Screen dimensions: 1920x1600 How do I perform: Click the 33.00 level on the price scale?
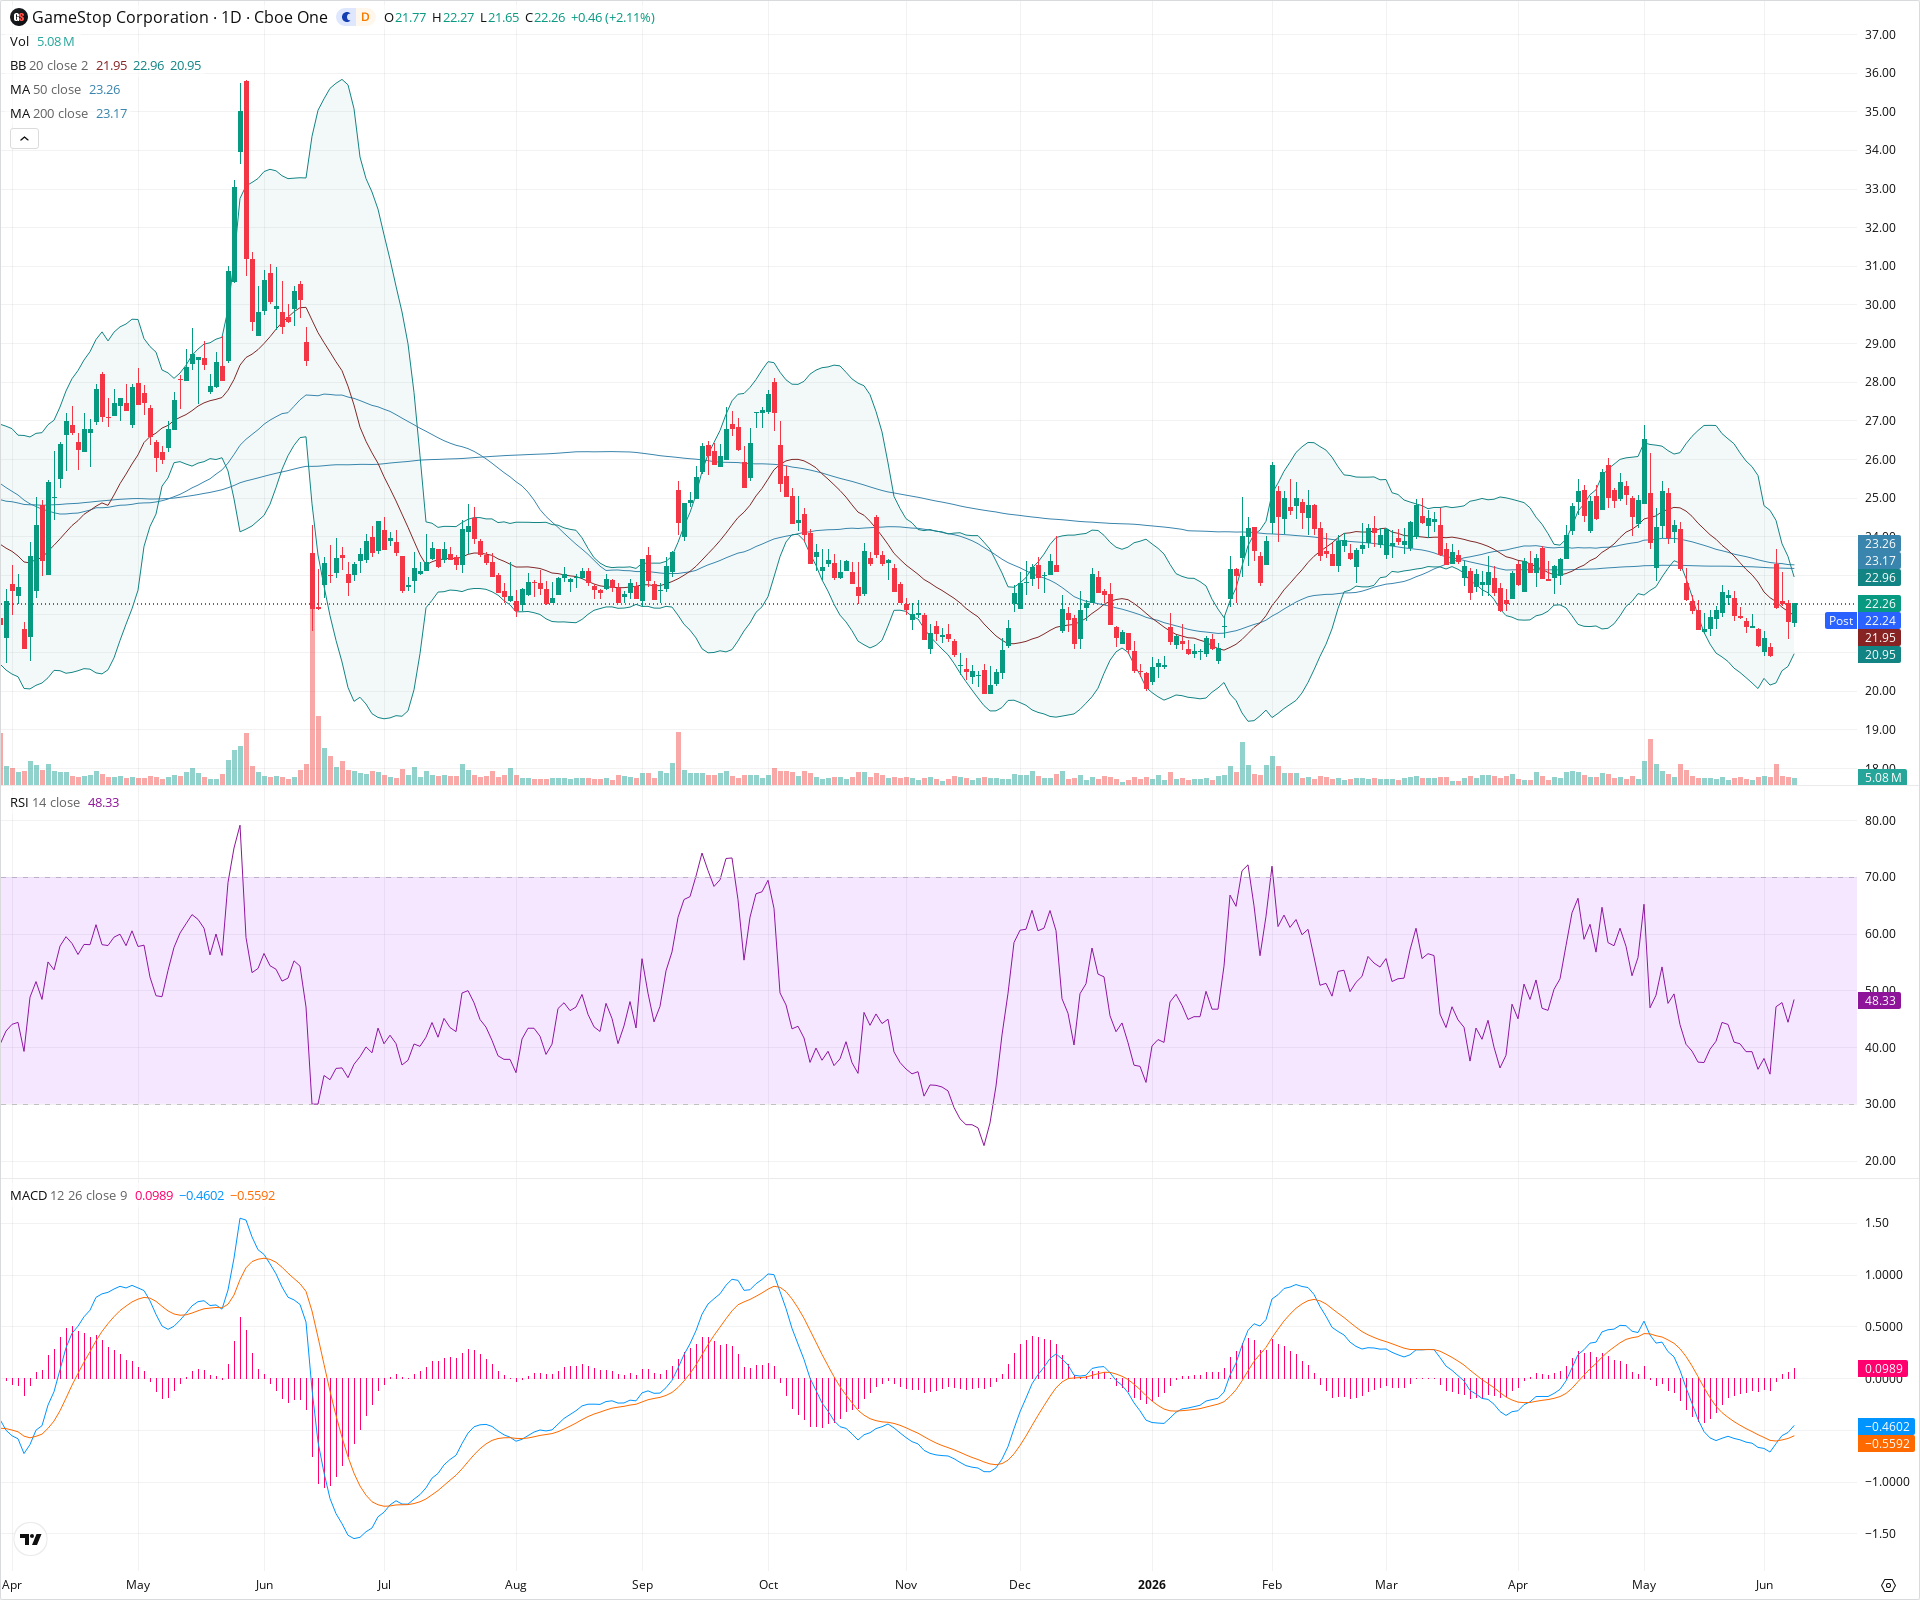(1880, 189)
